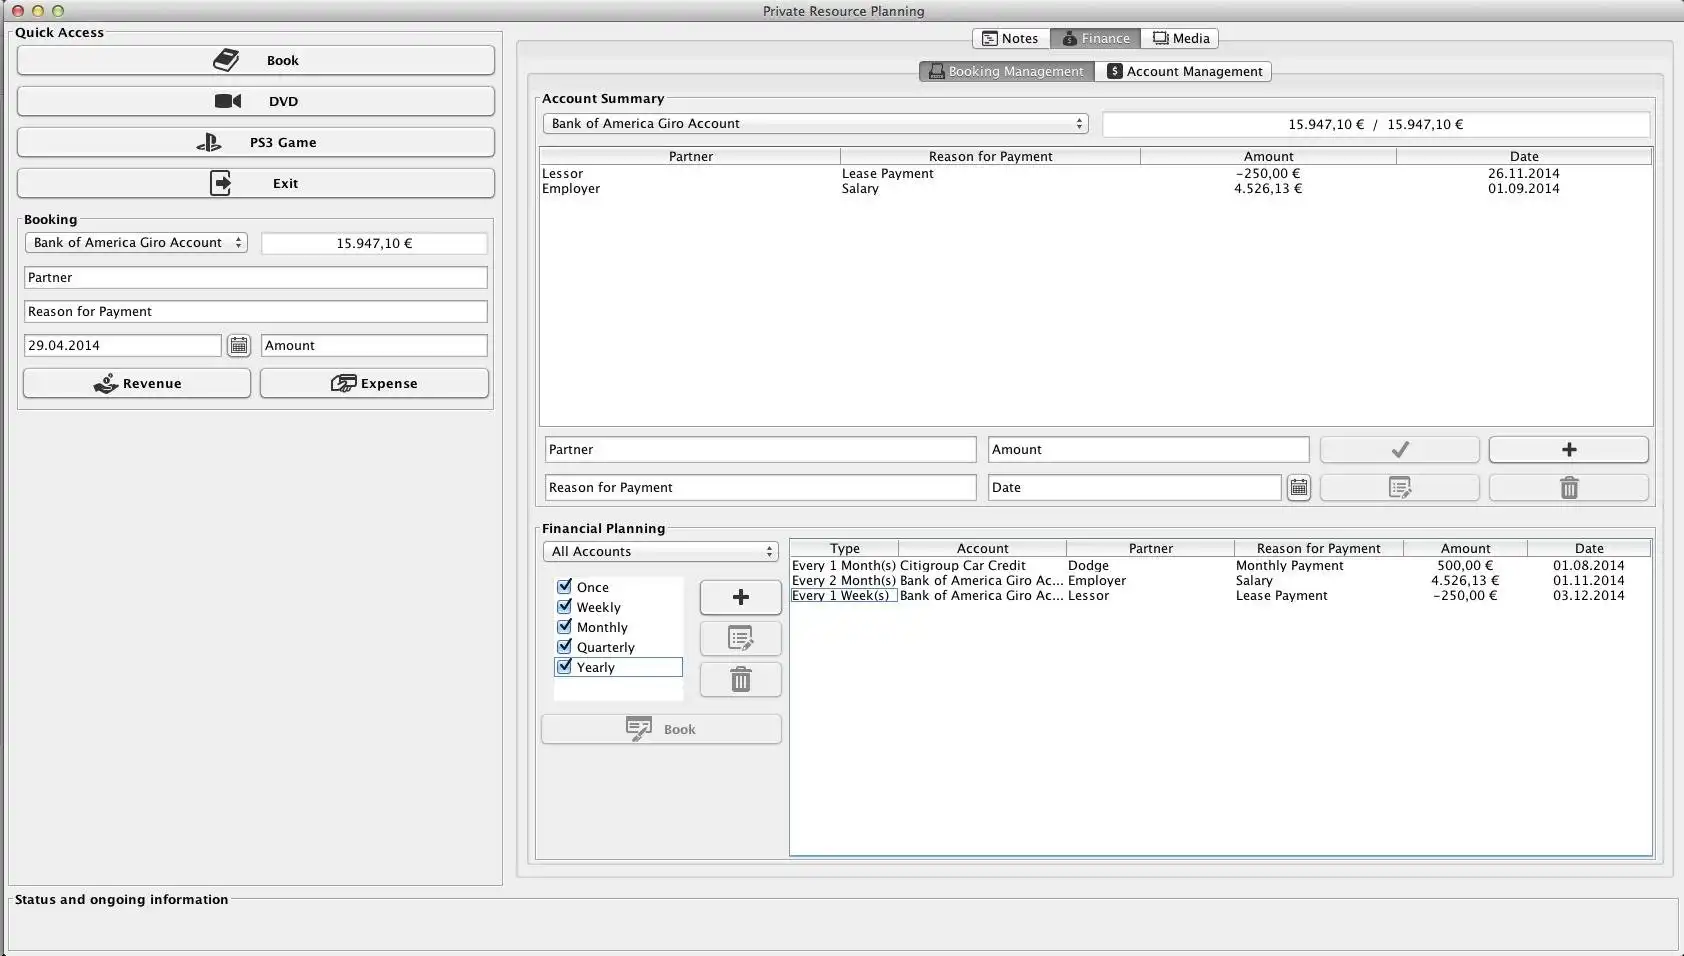This screenshot has height=956, width=1684.
Task: Open the date picker in Account Summary
Action: 1298,488
